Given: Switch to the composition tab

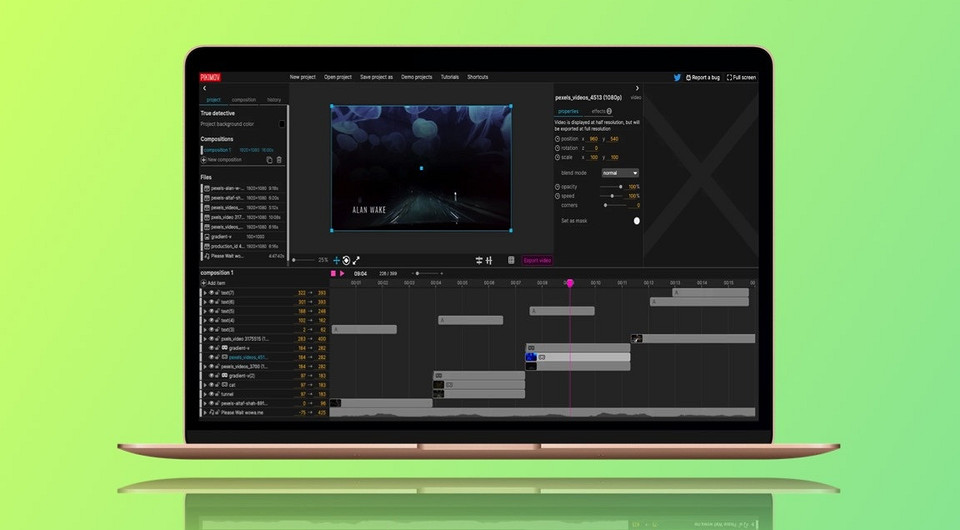Looking at the screenshot, I should coord(244,100).
